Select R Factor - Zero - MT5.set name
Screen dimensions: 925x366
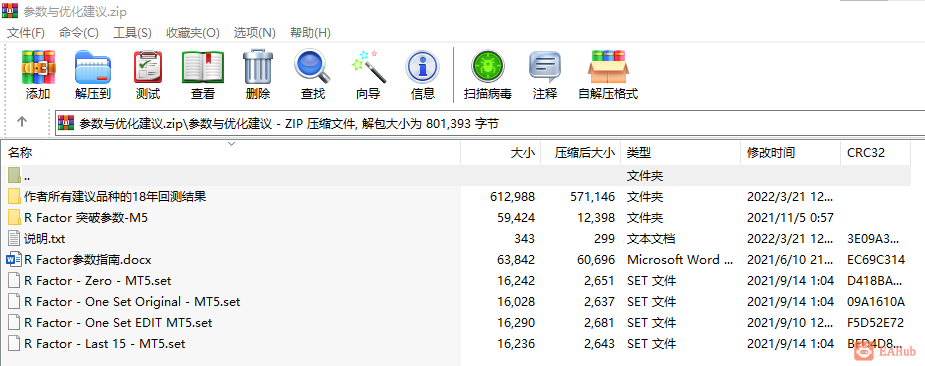98,280
